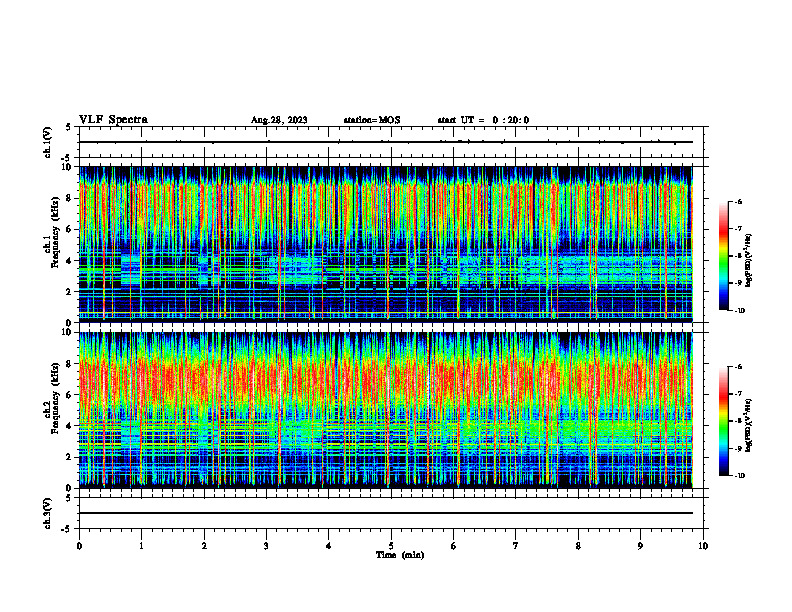
Task: Click the ch.2 colorbar log(PSD) label
Action: tap(749, 426)
